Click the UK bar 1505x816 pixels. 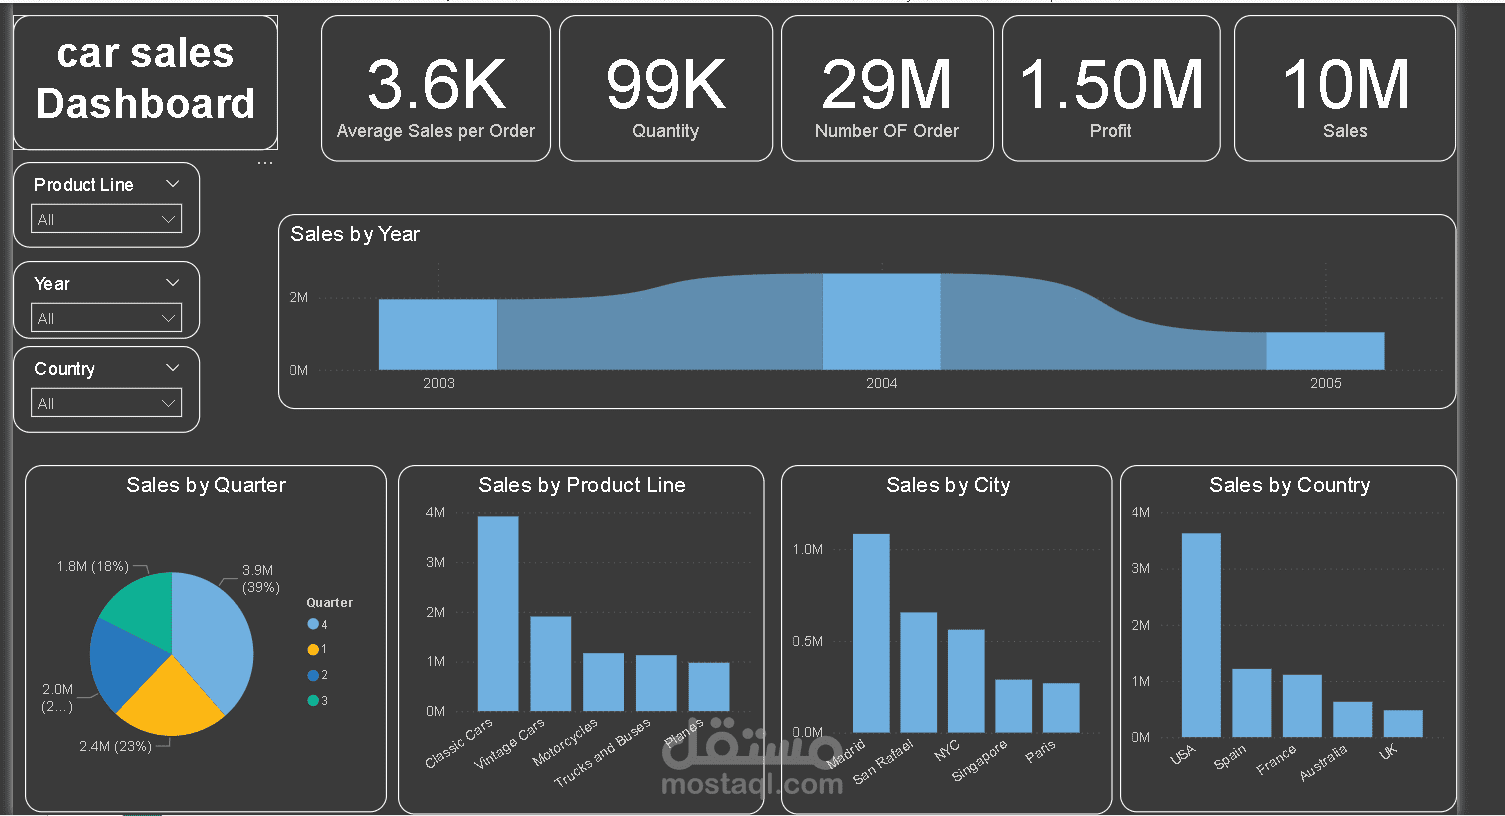click(x=1403, y=723)
